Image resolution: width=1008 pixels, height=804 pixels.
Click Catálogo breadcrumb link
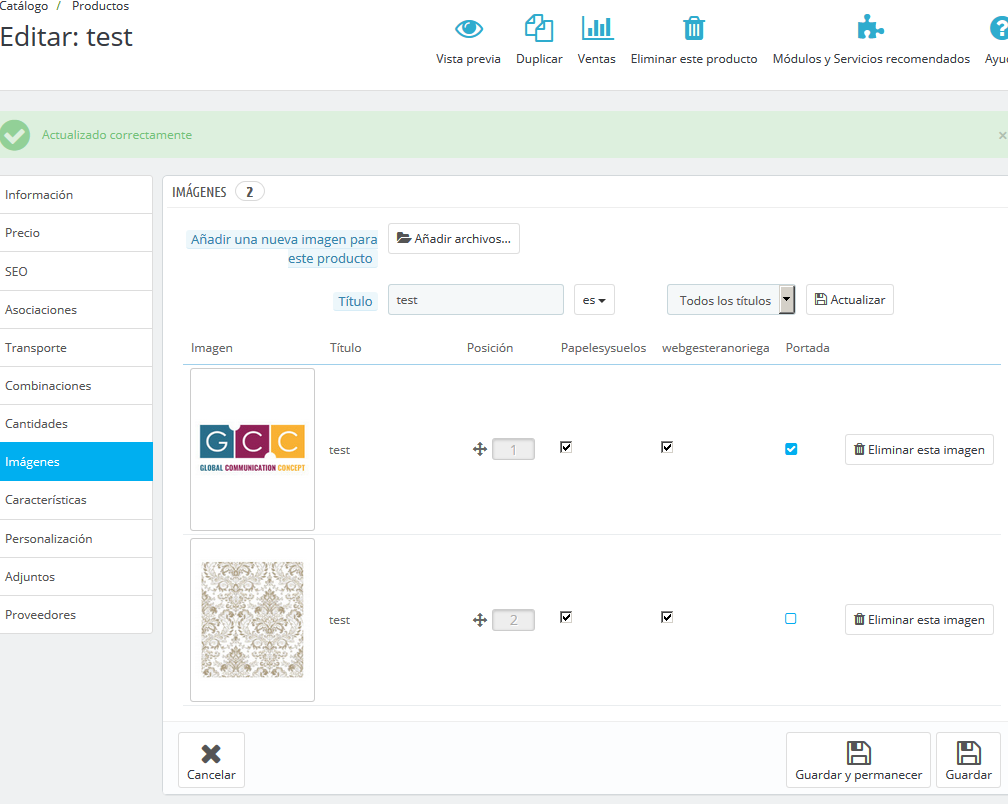point(24,6)
